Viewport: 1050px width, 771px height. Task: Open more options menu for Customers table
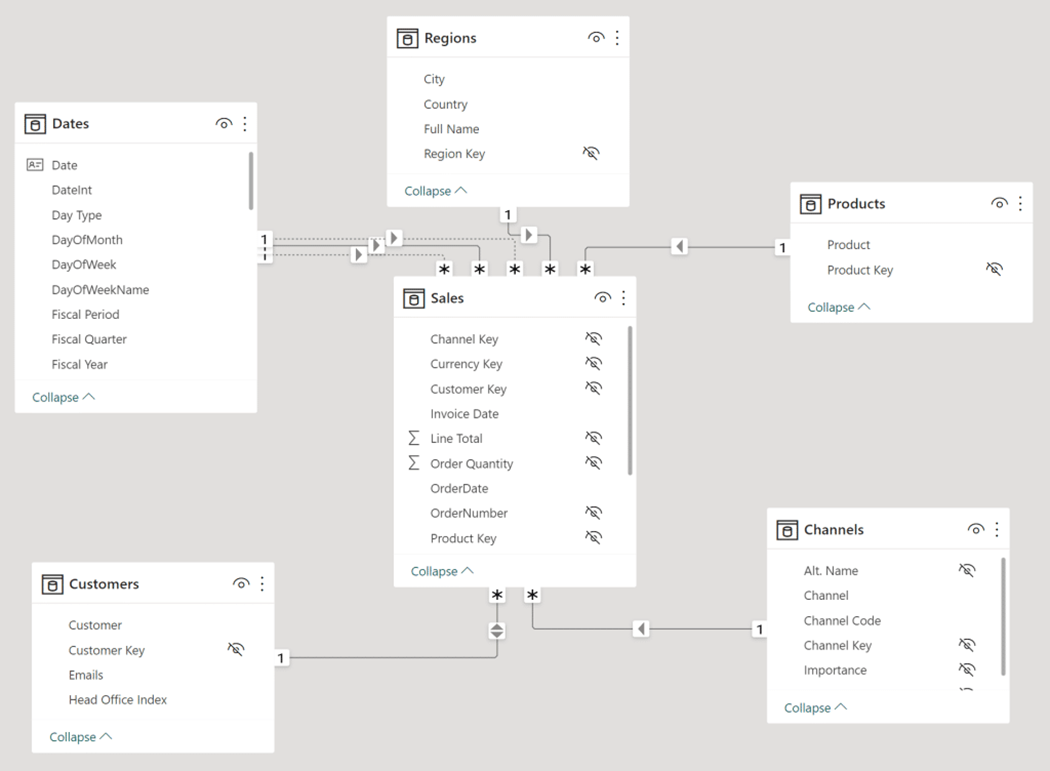(x=262, y=584)
